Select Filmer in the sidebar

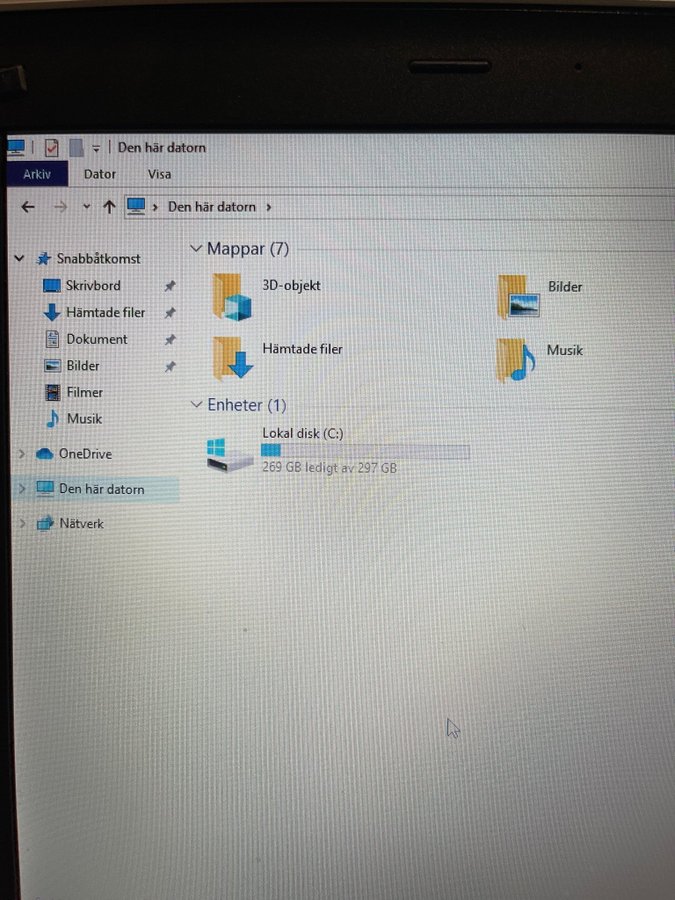pos(84,393)
